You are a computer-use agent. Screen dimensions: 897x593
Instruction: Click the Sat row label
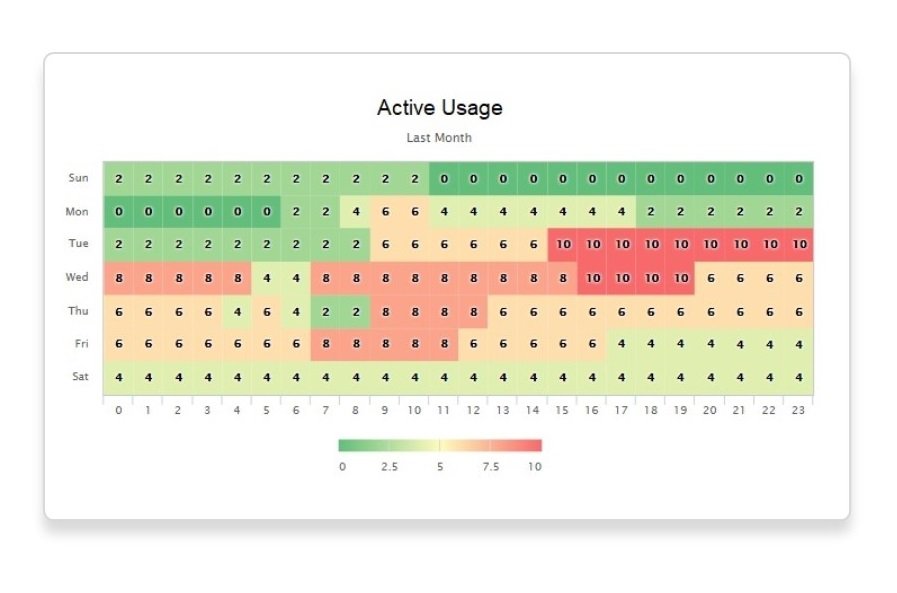(79, 376)
